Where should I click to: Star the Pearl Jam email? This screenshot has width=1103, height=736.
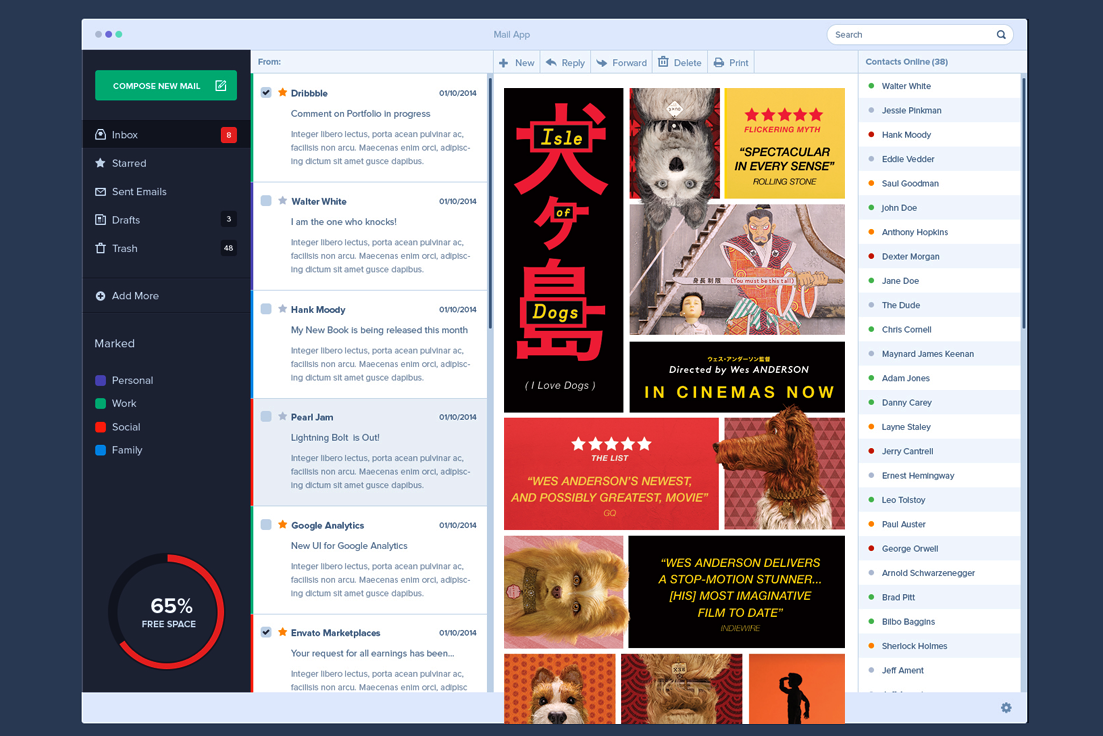(x=283, y=417)
